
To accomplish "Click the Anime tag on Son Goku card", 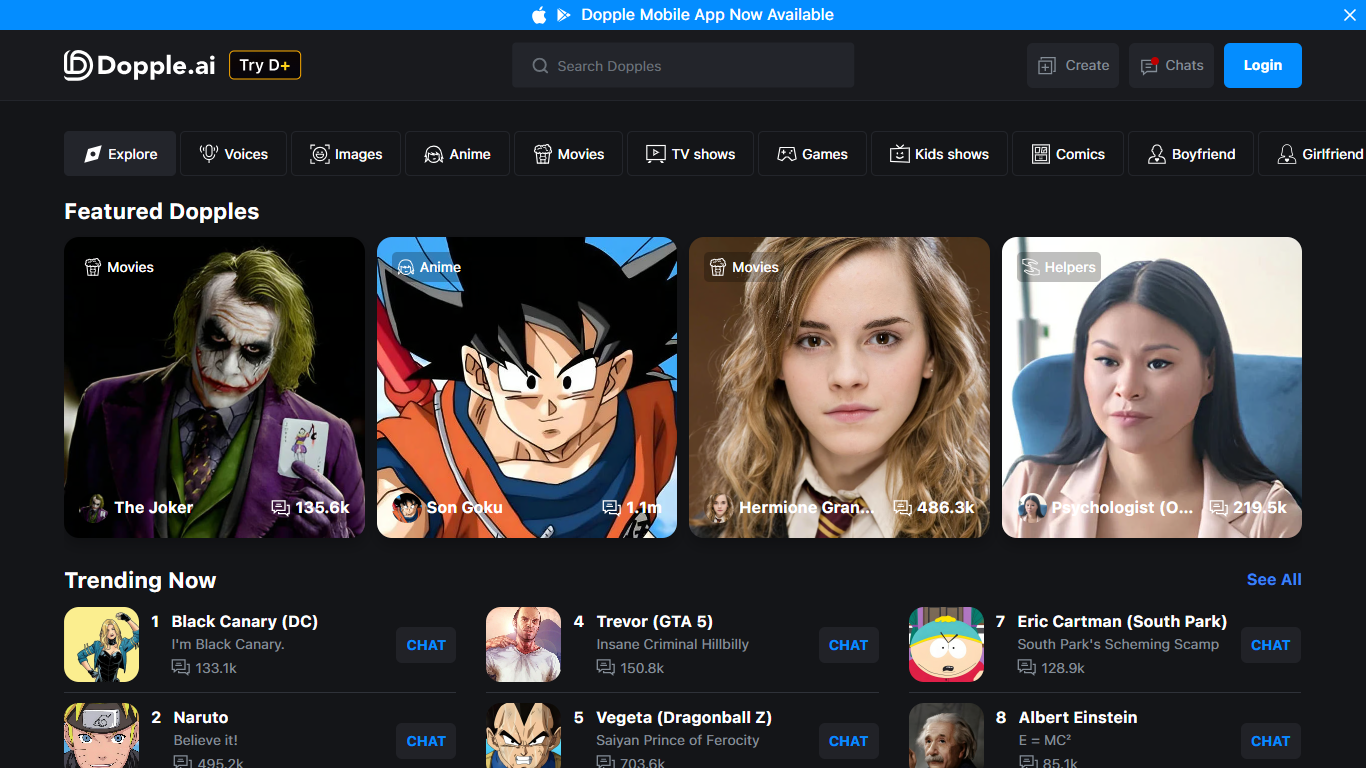I will [x=429, y=267].
